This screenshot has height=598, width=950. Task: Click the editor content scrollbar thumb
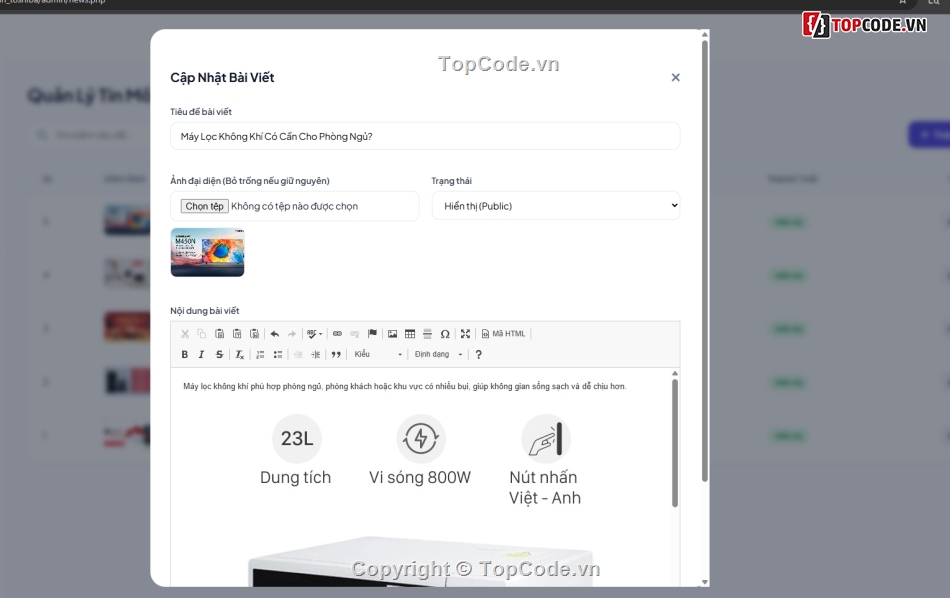click(675, 442)
